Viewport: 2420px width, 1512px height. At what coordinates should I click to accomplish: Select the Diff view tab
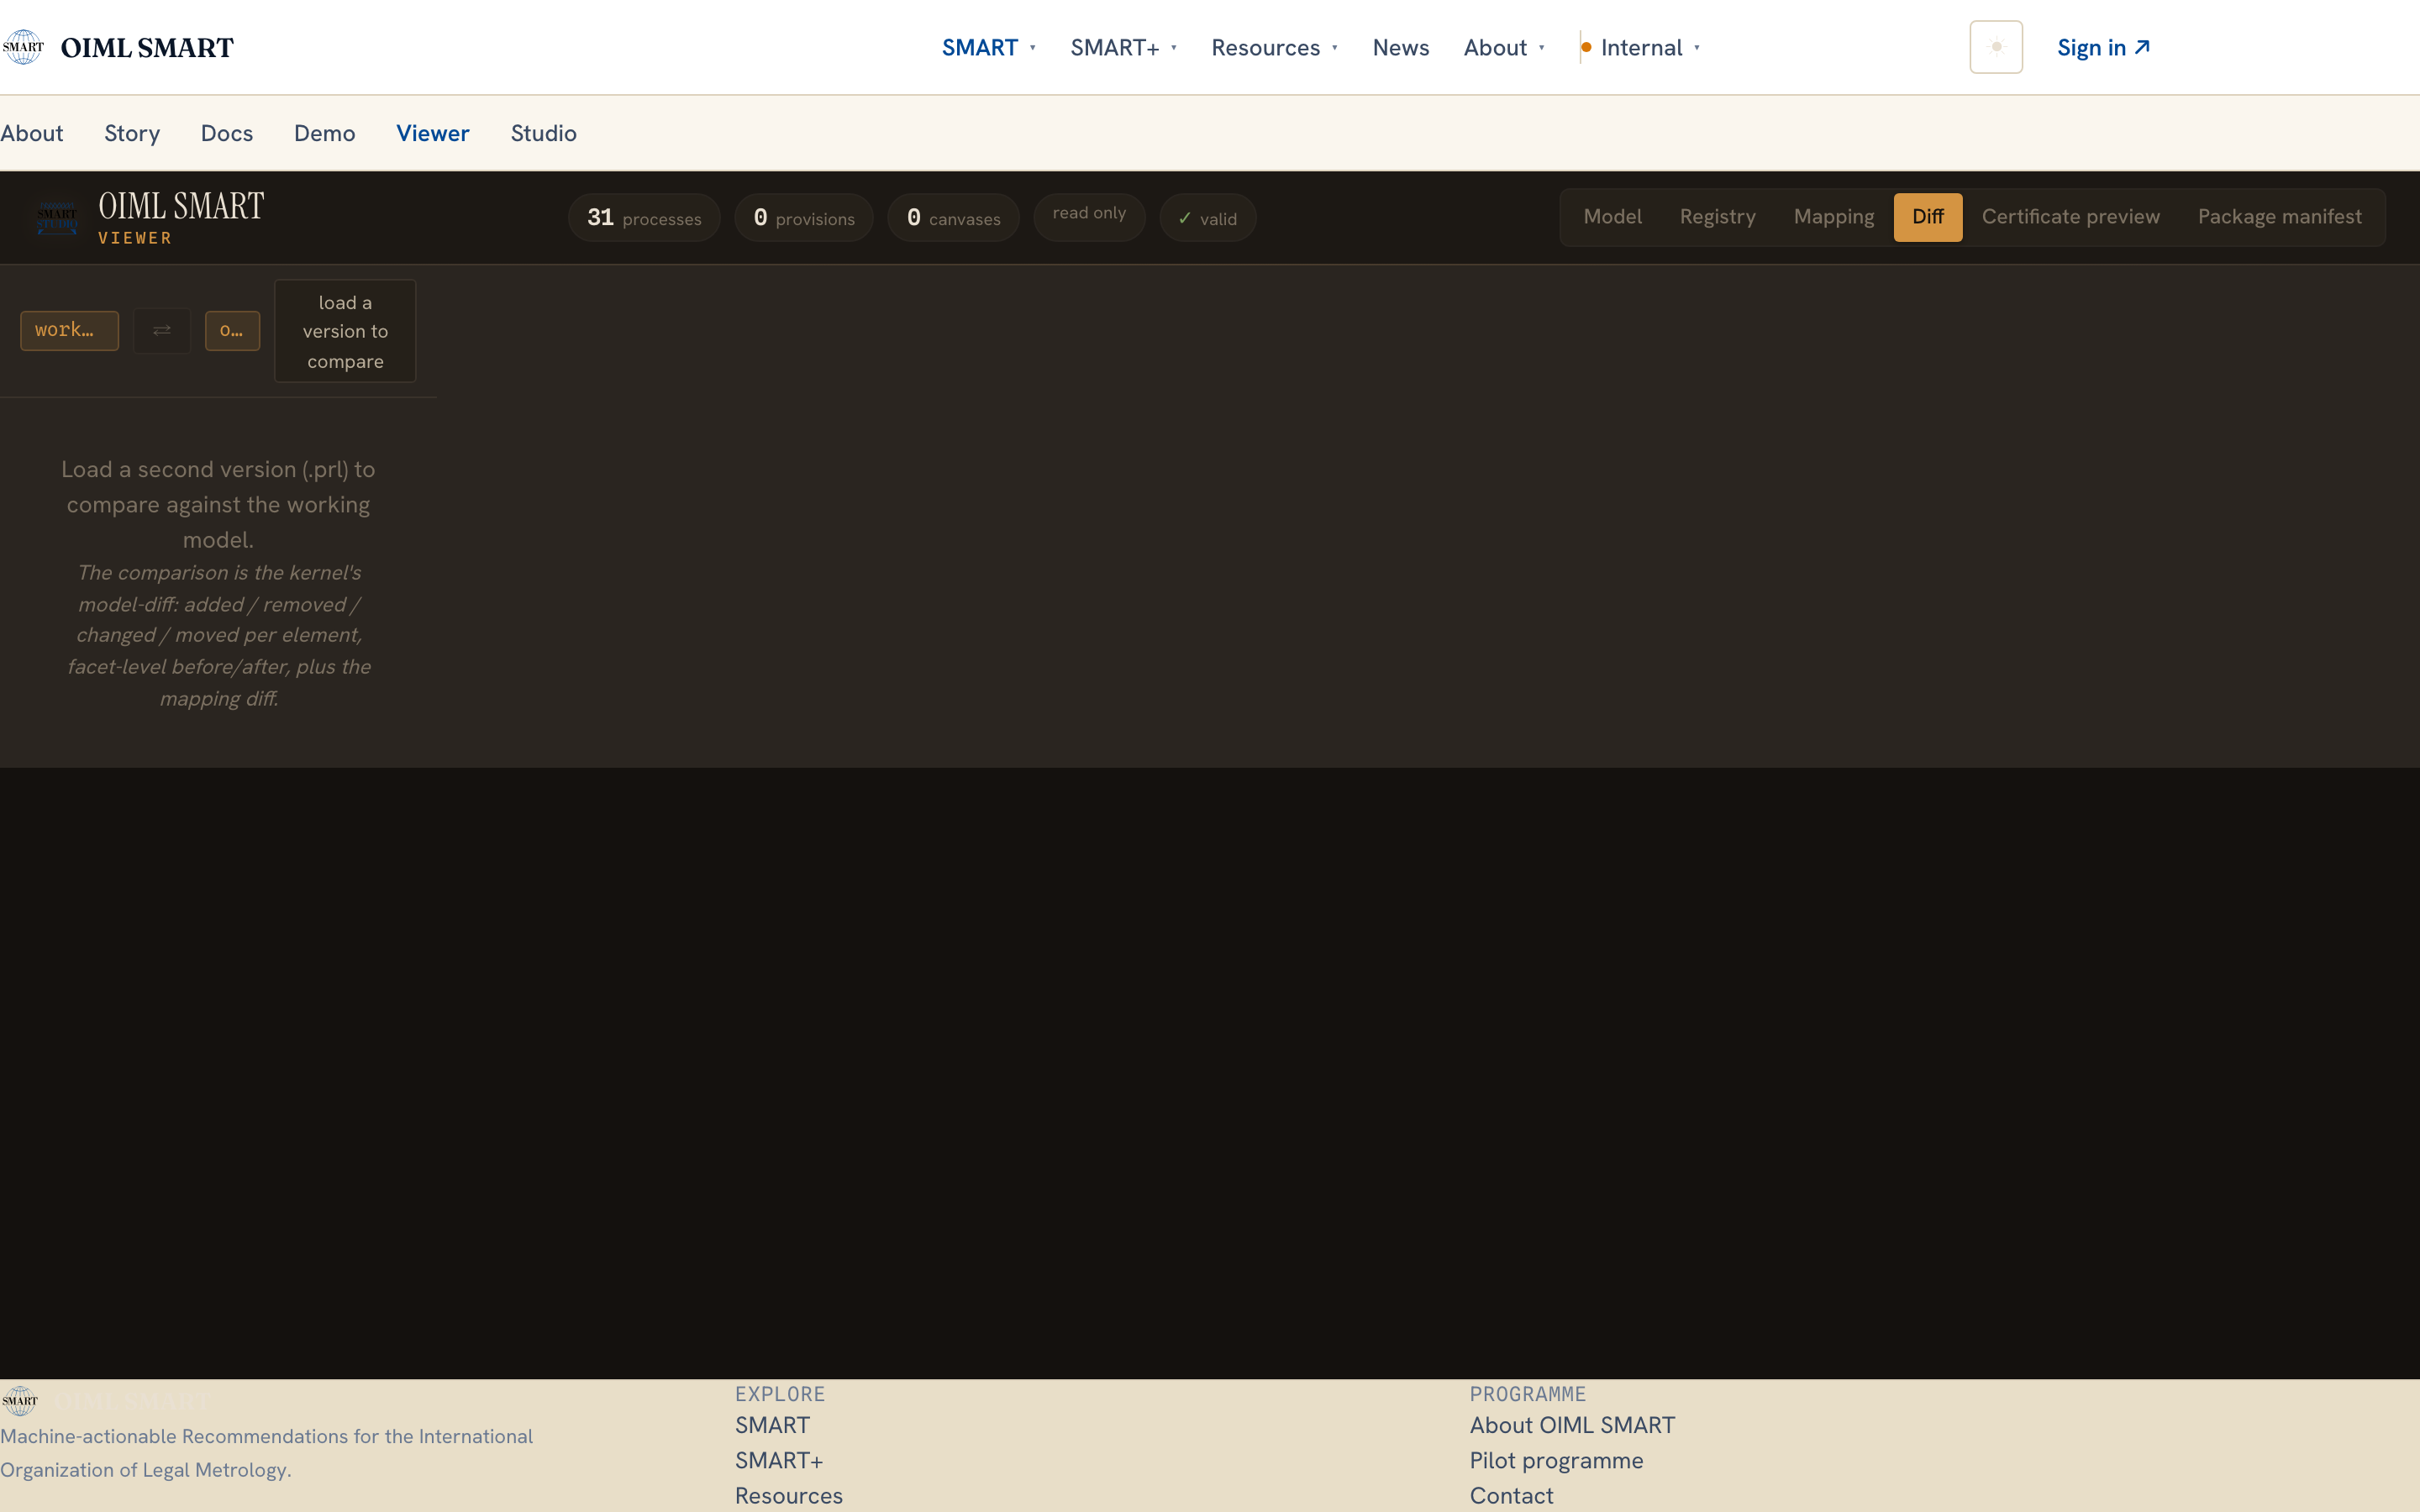click(1927, 217)
